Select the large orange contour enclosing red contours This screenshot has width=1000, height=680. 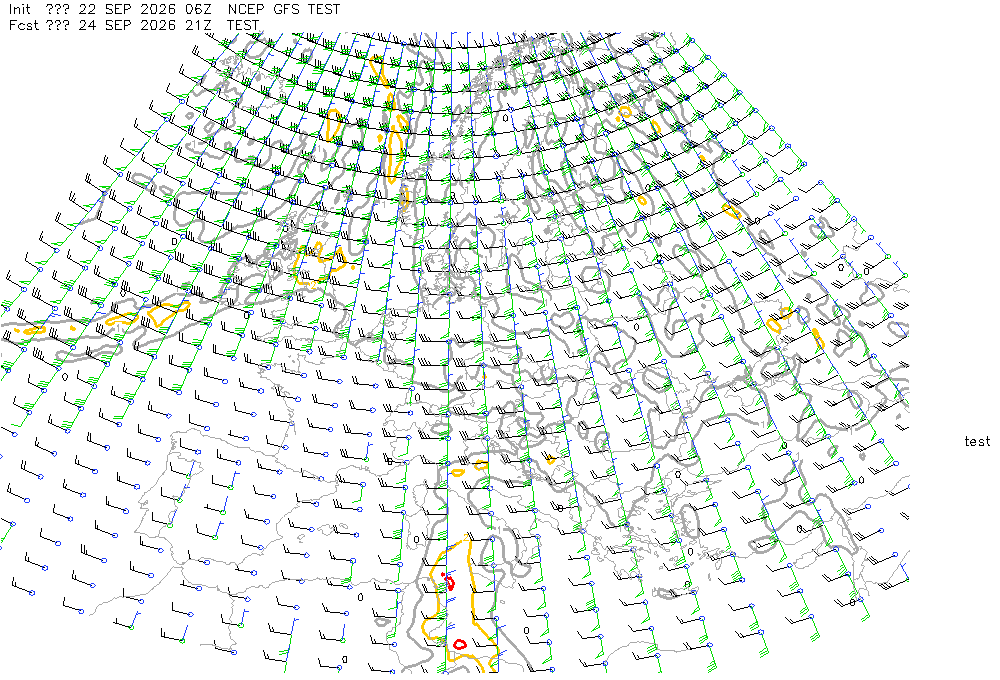462,603
